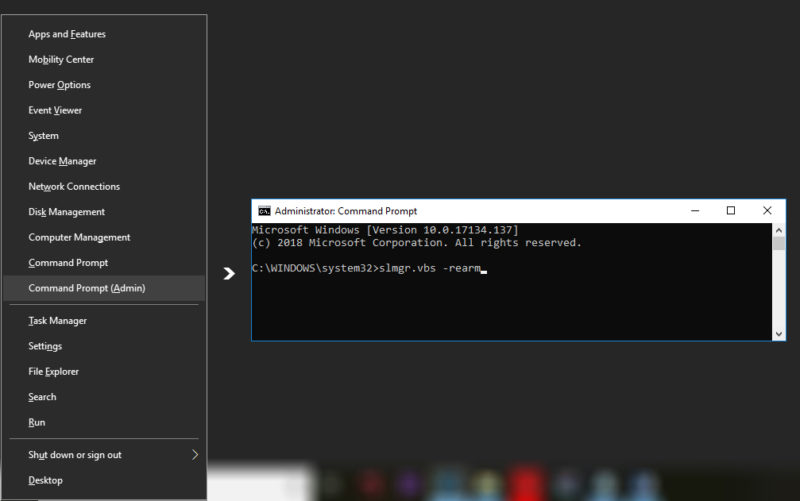The width and height of the screenshot is (800, 501).
Task: Launch Event Viewer
Action: (x=55, y=110)
